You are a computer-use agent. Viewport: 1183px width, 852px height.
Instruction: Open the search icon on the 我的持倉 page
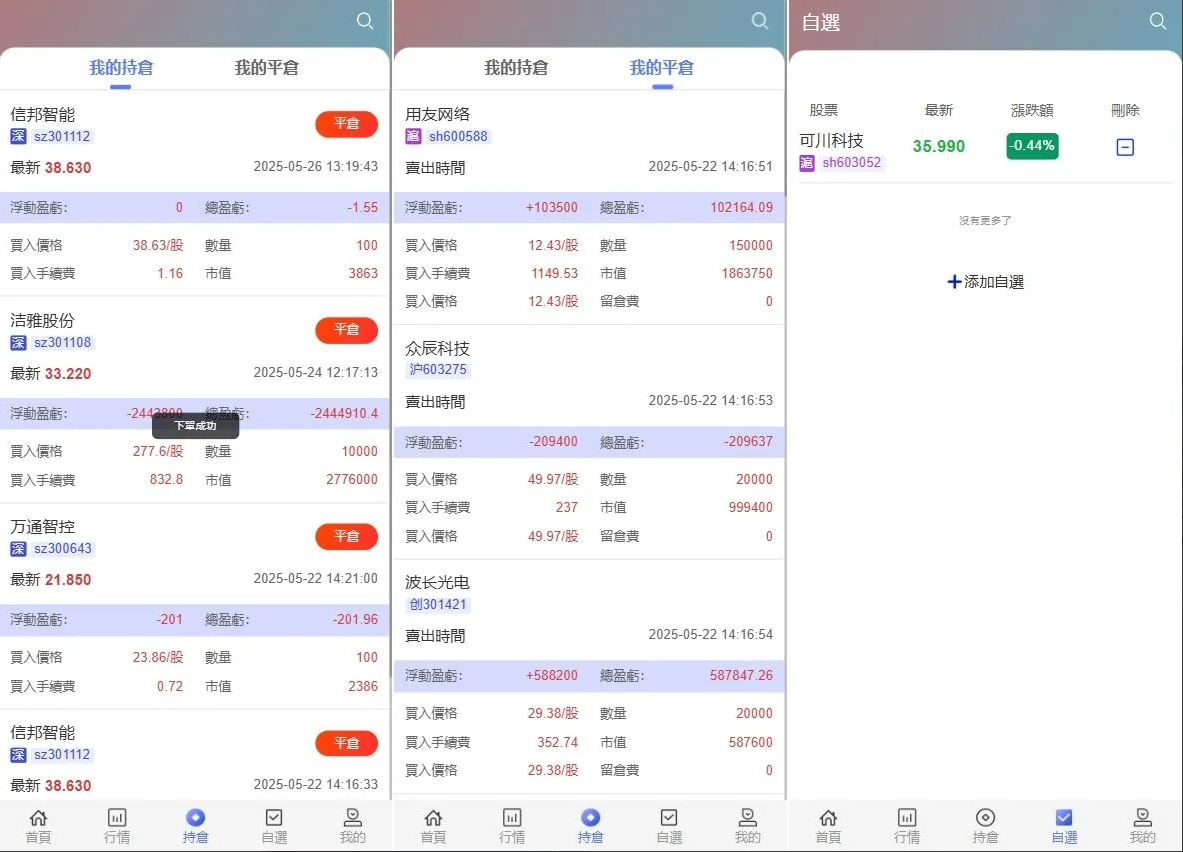pyautogui.click(x=365, y=20)
